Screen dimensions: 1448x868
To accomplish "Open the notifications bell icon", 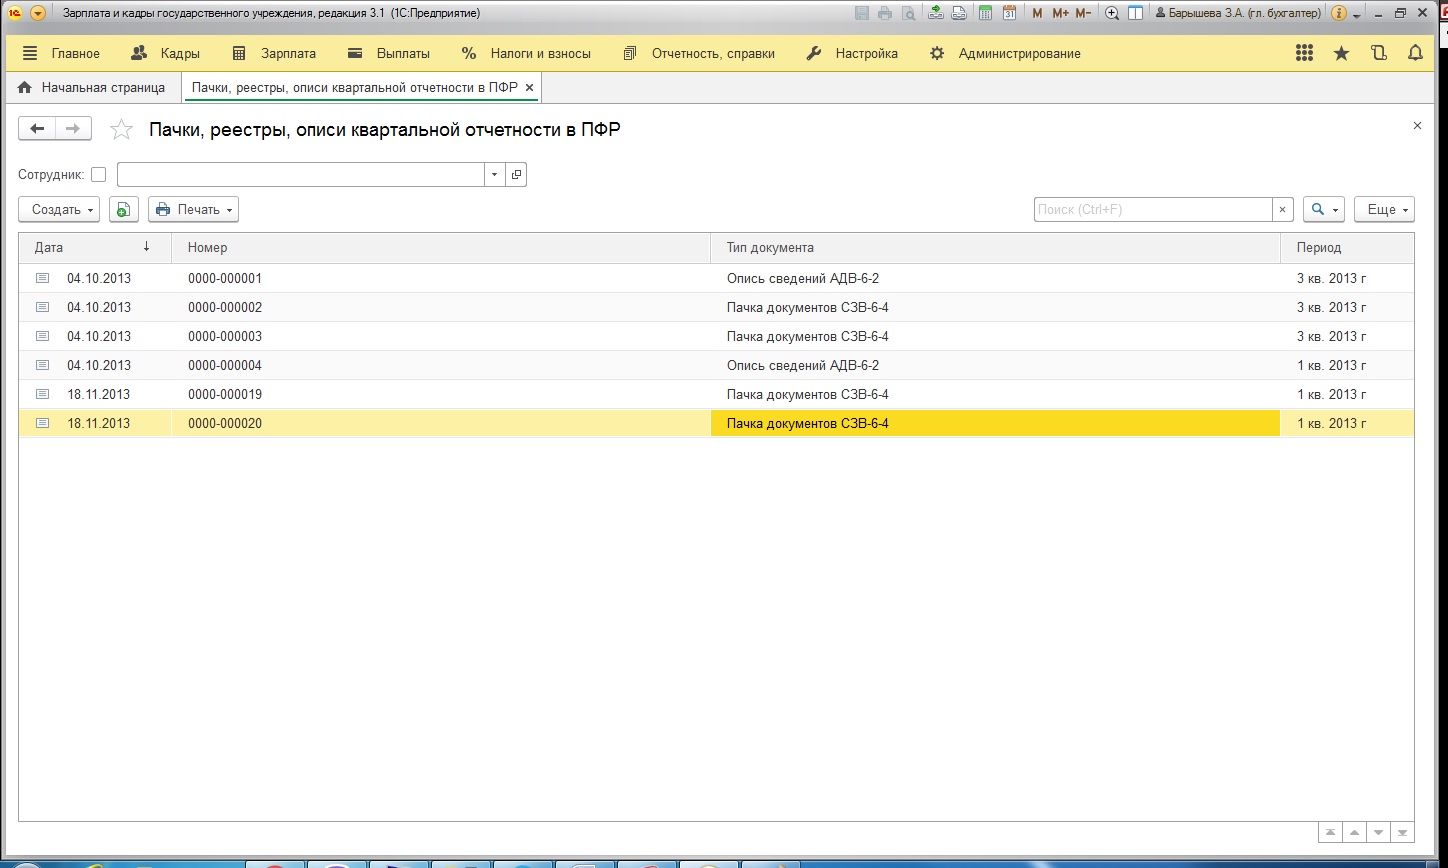I will [1415, 53].
